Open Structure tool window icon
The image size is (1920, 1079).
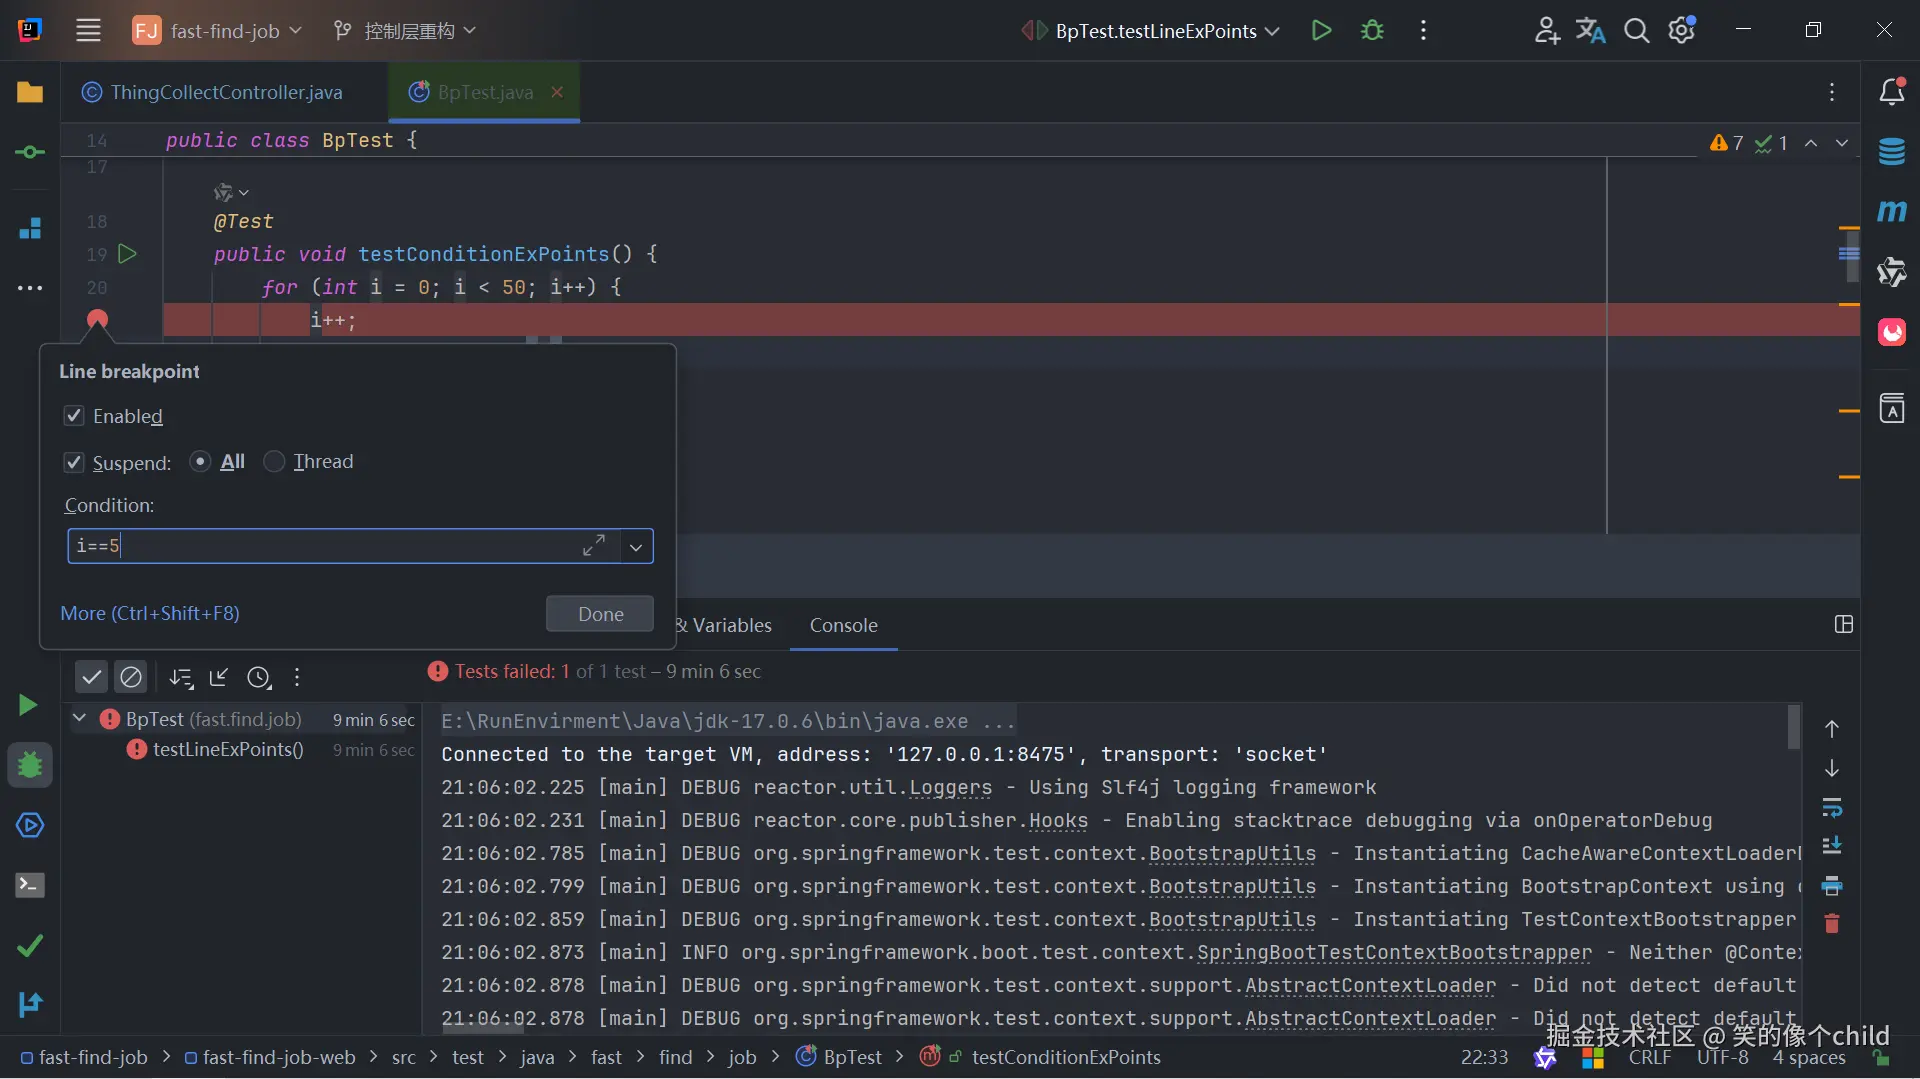tap(30, 228)
